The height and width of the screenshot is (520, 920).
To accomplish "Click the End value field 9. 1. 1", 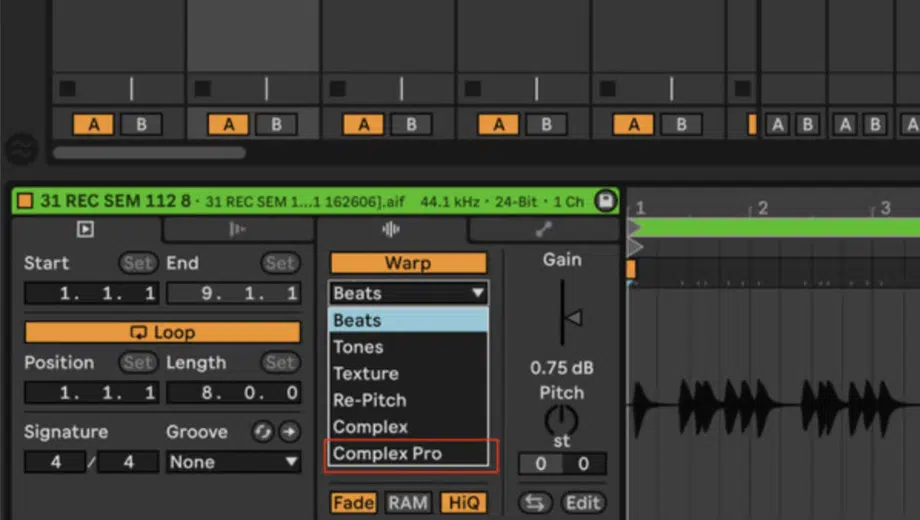I will (x=234, y=293).
